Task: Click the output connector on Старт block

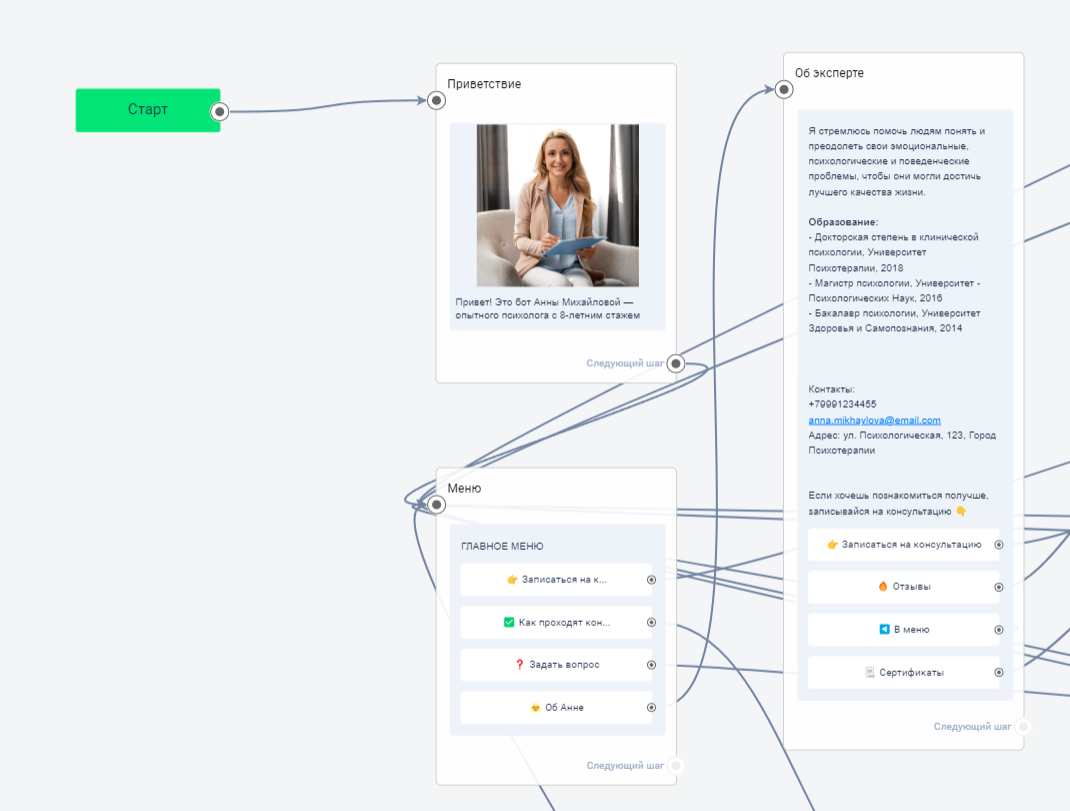Action: 220,112
